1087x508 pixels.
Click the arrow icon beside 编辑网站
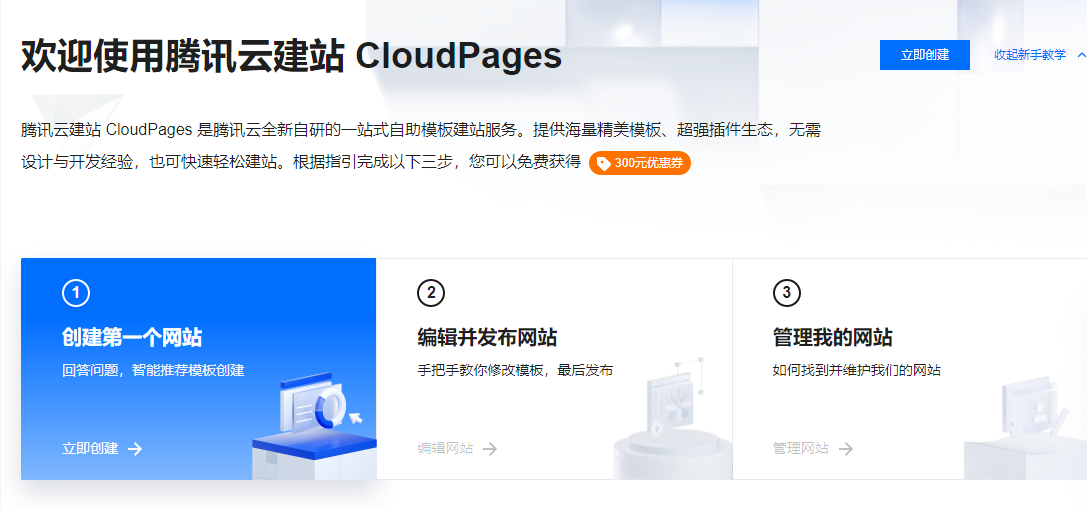click(490, 449)
